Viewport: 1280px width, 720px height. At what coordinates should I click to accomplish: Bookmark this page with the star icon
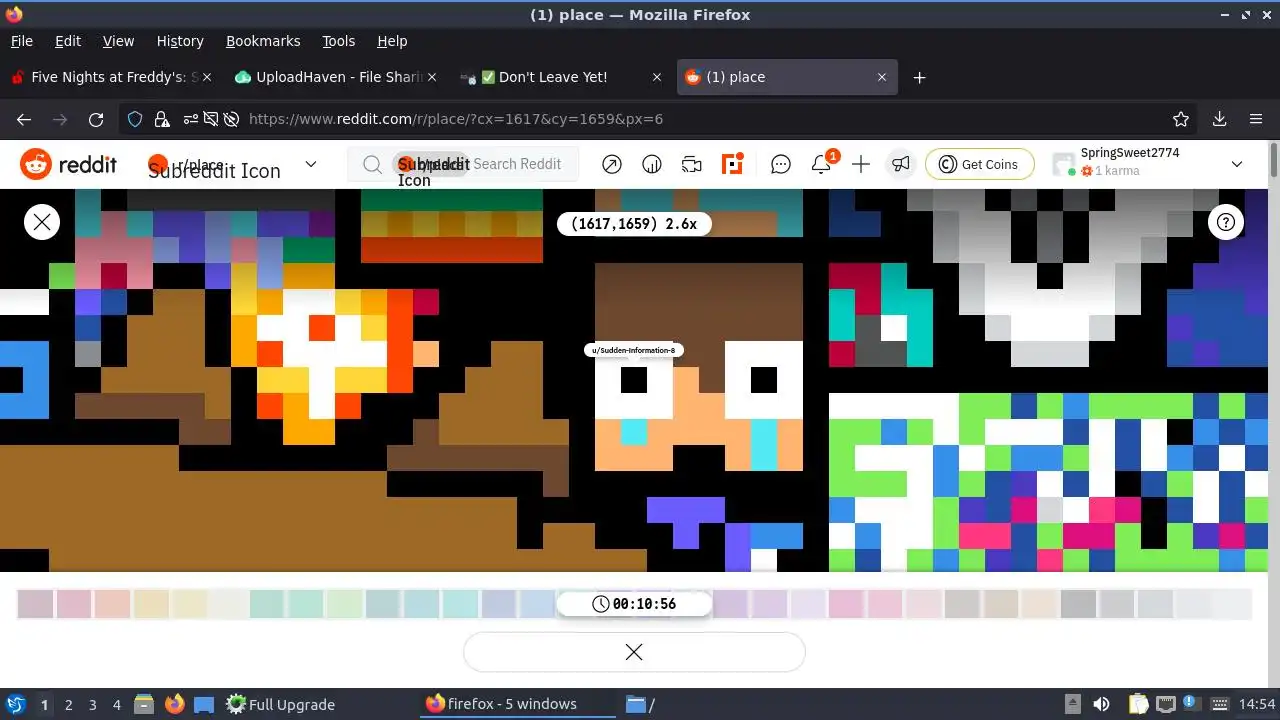(x=1181, y=119)
